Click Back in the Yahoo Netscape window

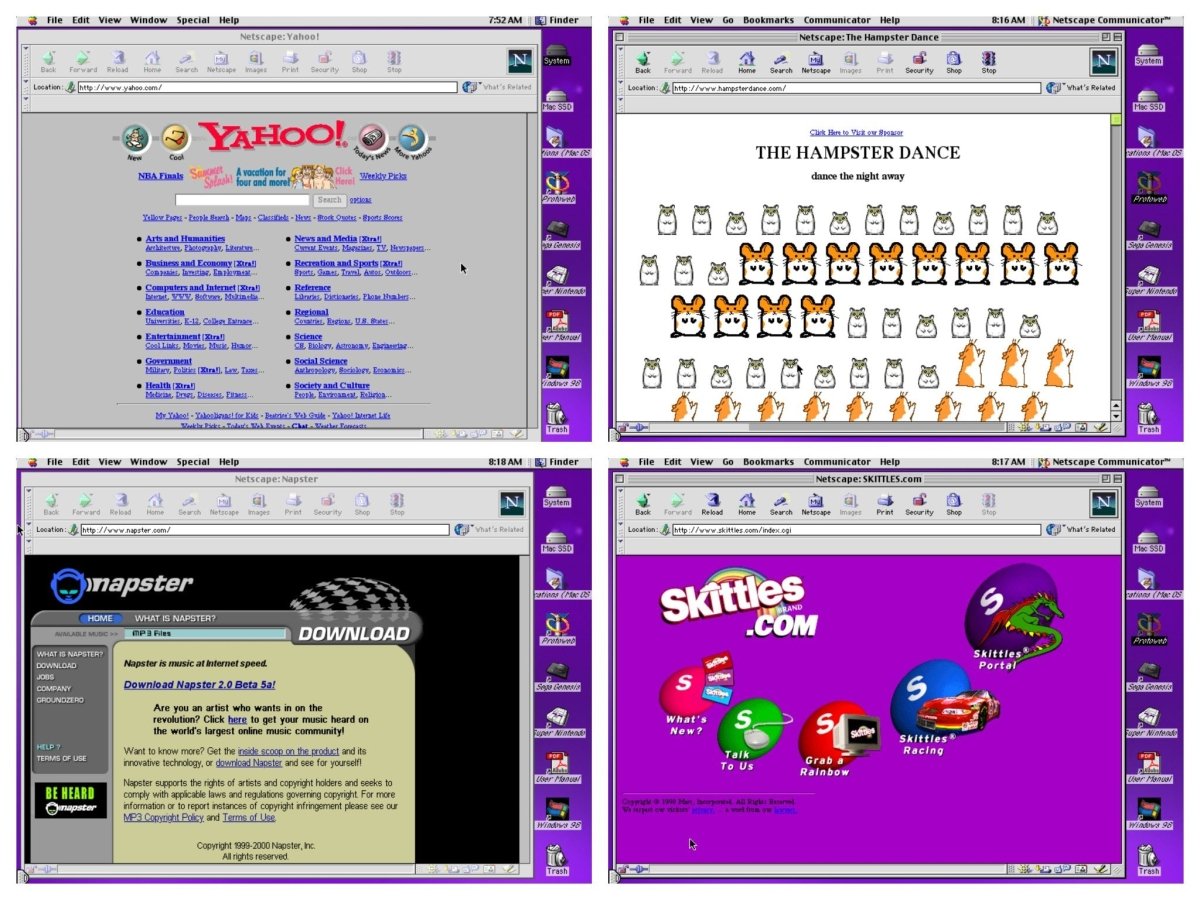[48, 62]
